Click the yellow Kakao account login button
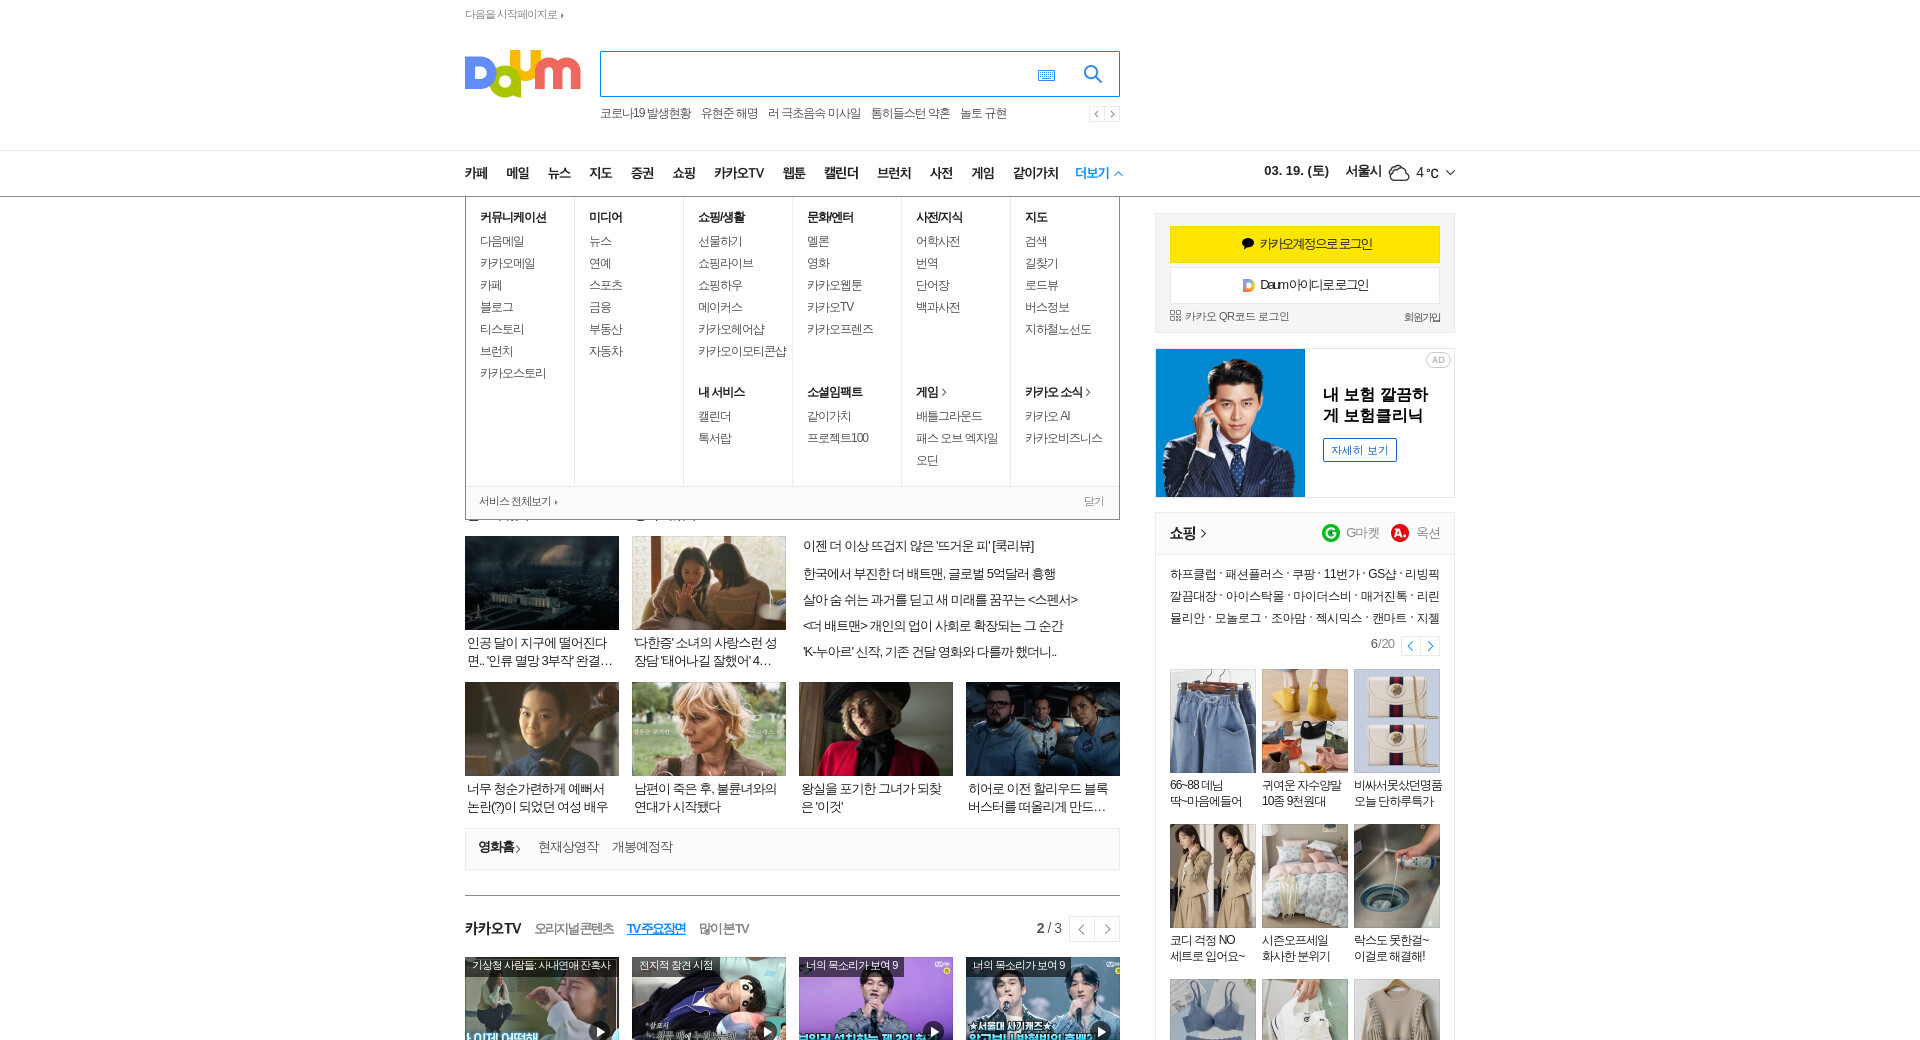The image size is (1920, 1040). 1304,244
